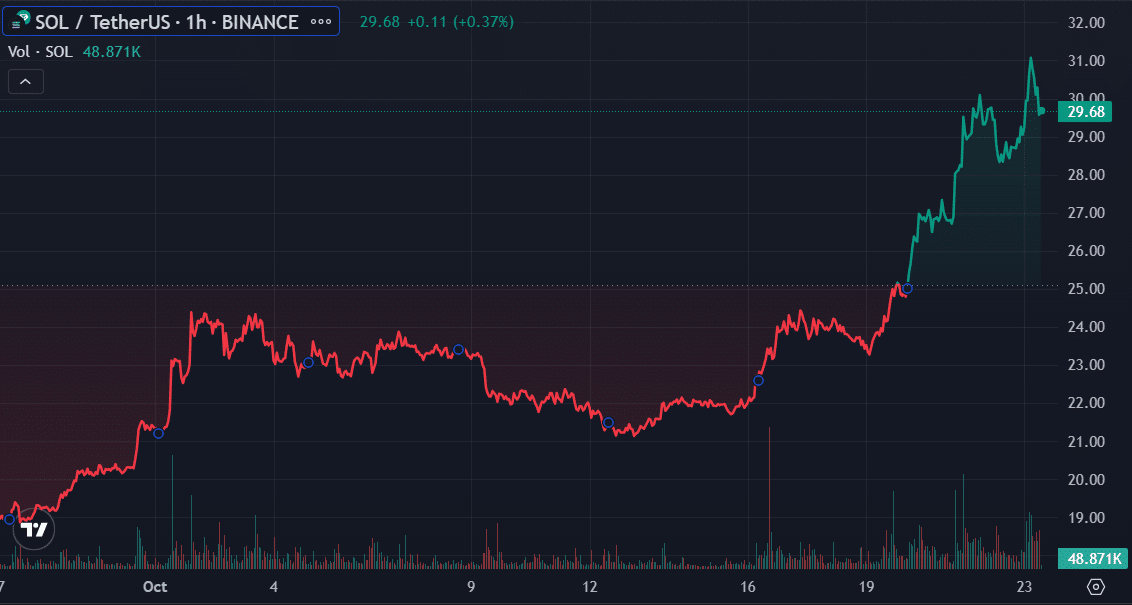Screen dimensions: 1132x605
Task: Click the TradingView logo watermark button
Action: [34, 530]
